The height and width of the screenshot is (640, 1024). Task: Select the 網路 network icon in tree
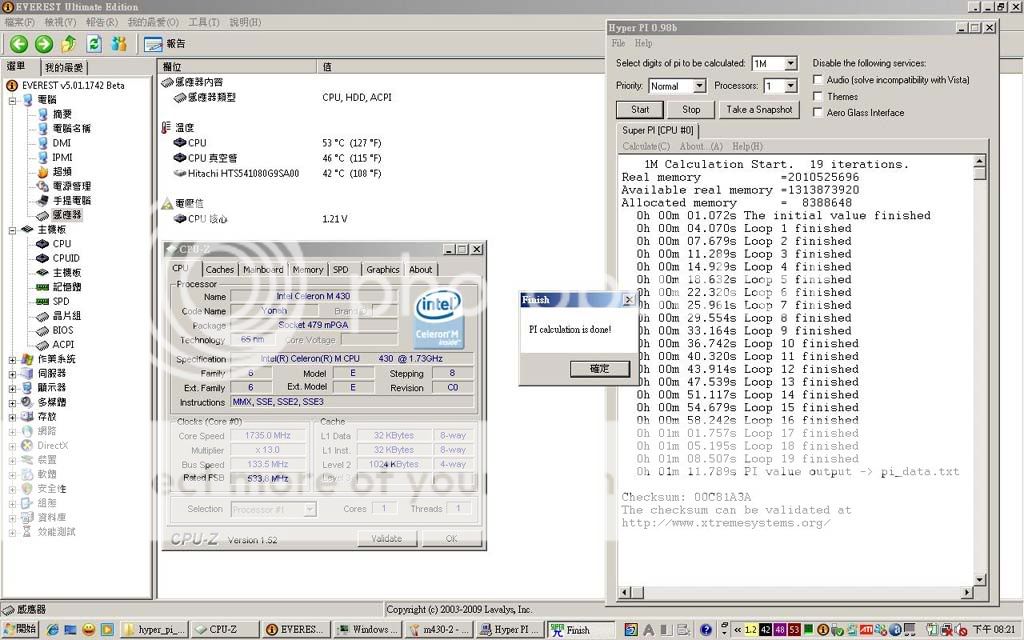point(27,431)
